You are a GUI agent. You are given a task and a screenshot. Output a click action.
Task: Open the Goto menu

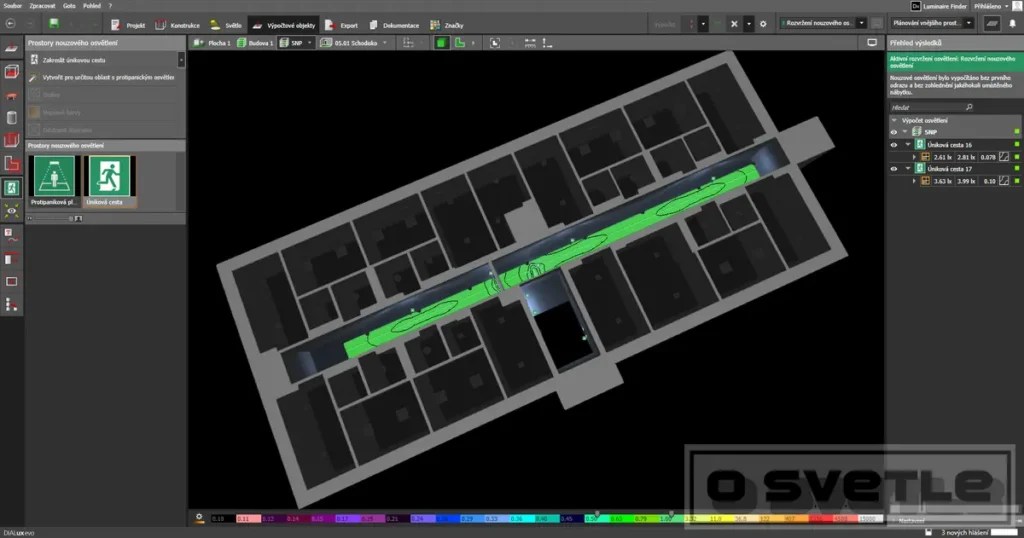pos(69,6)
